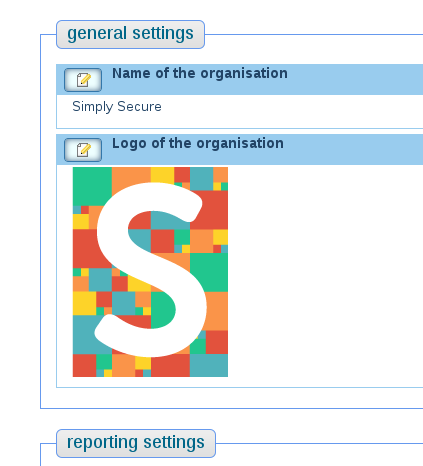Click the 'Name of the organisation' label
This screenshot has height=466, width=423.
pos(200,73)
